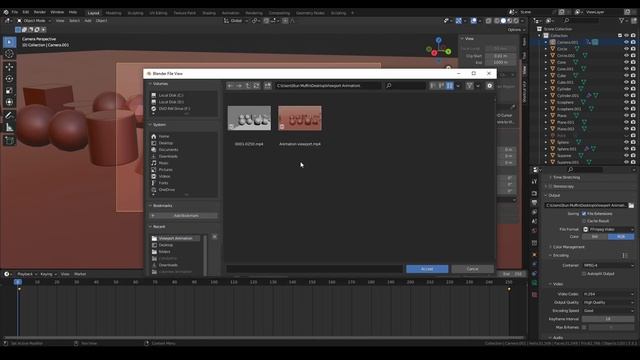Select the Rotate tool in viewport toolbar
640x360 pixels.
pyautogui.click(x=9, y=78)
